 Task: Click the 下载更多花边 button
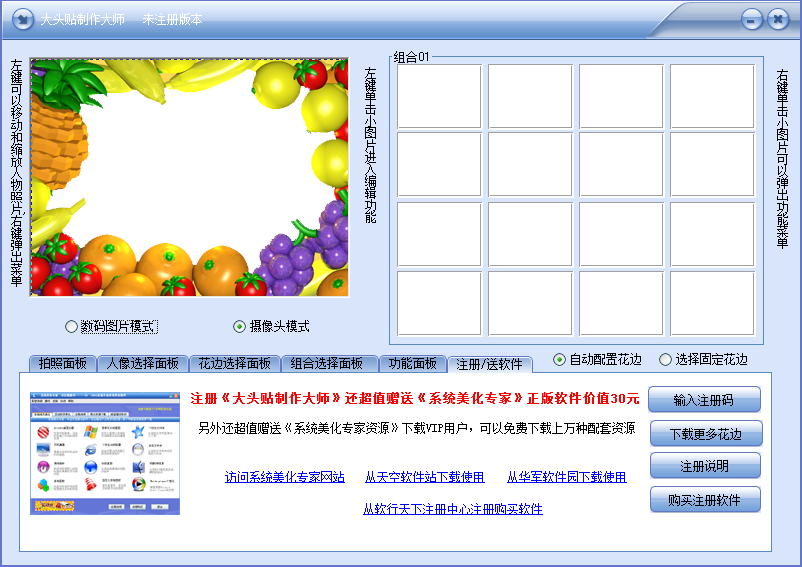(705, 433)
